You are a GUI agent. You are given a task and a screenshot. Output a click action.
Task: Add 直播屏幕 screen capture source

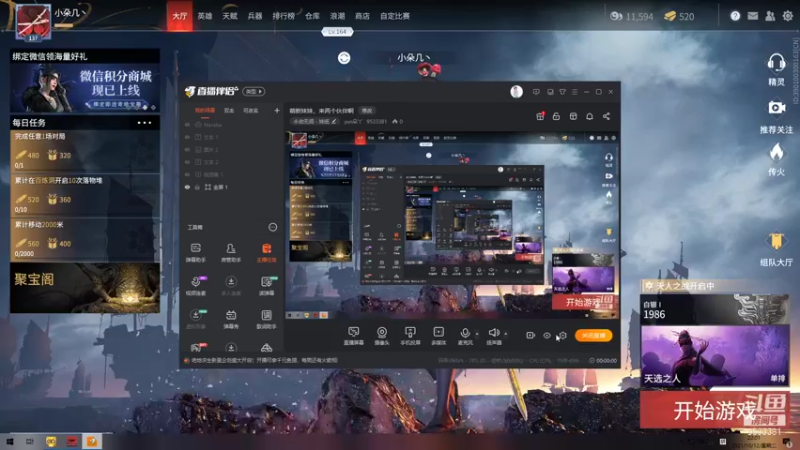coord(353,336)
